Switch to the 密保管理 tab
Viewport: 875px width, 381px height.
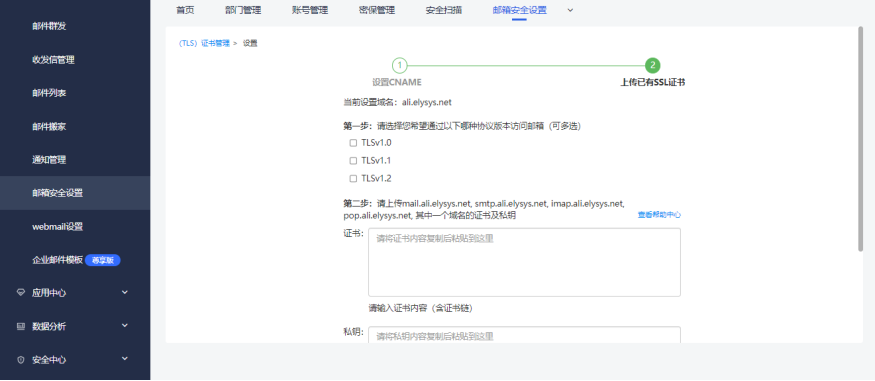click(377, 10)
